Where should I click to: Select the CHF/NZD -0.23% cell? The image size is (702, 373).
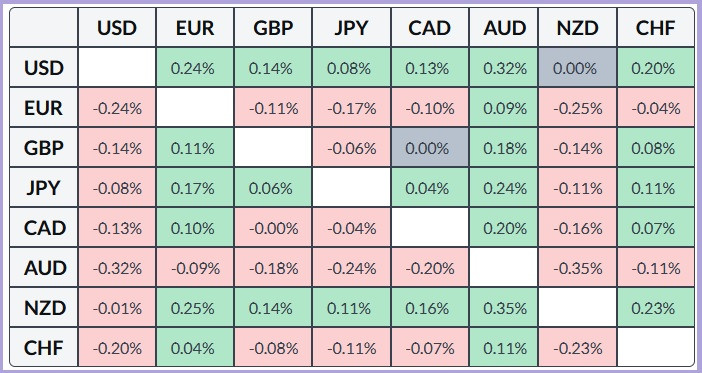[x=578, y=347]
